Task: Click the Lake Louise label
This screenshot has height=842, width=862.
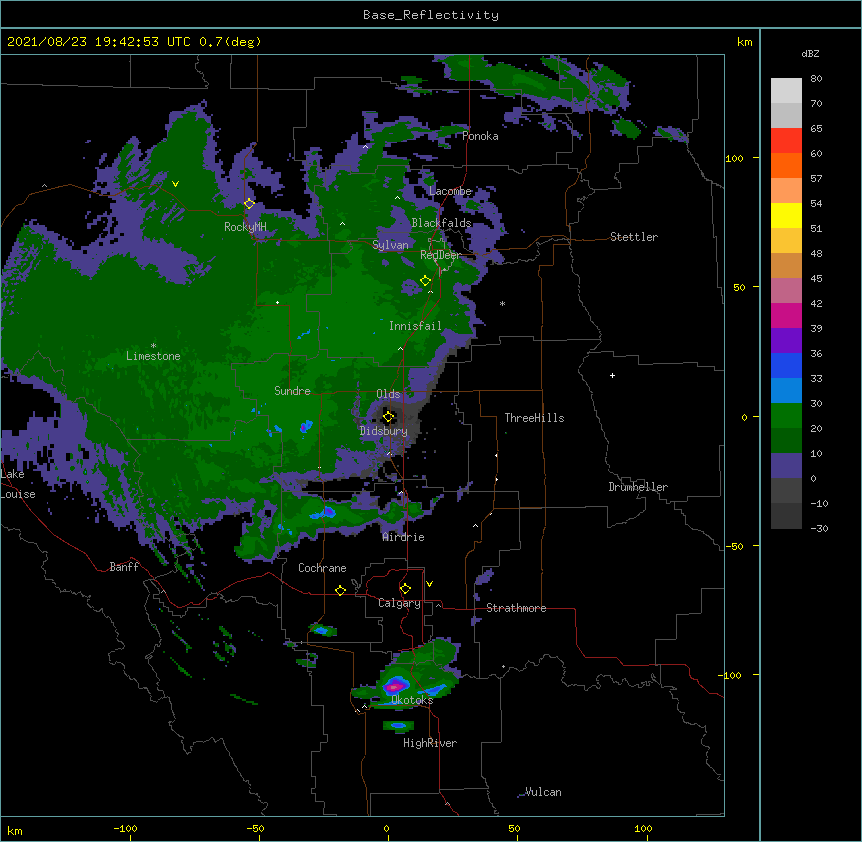Action: tap(18, 484)
